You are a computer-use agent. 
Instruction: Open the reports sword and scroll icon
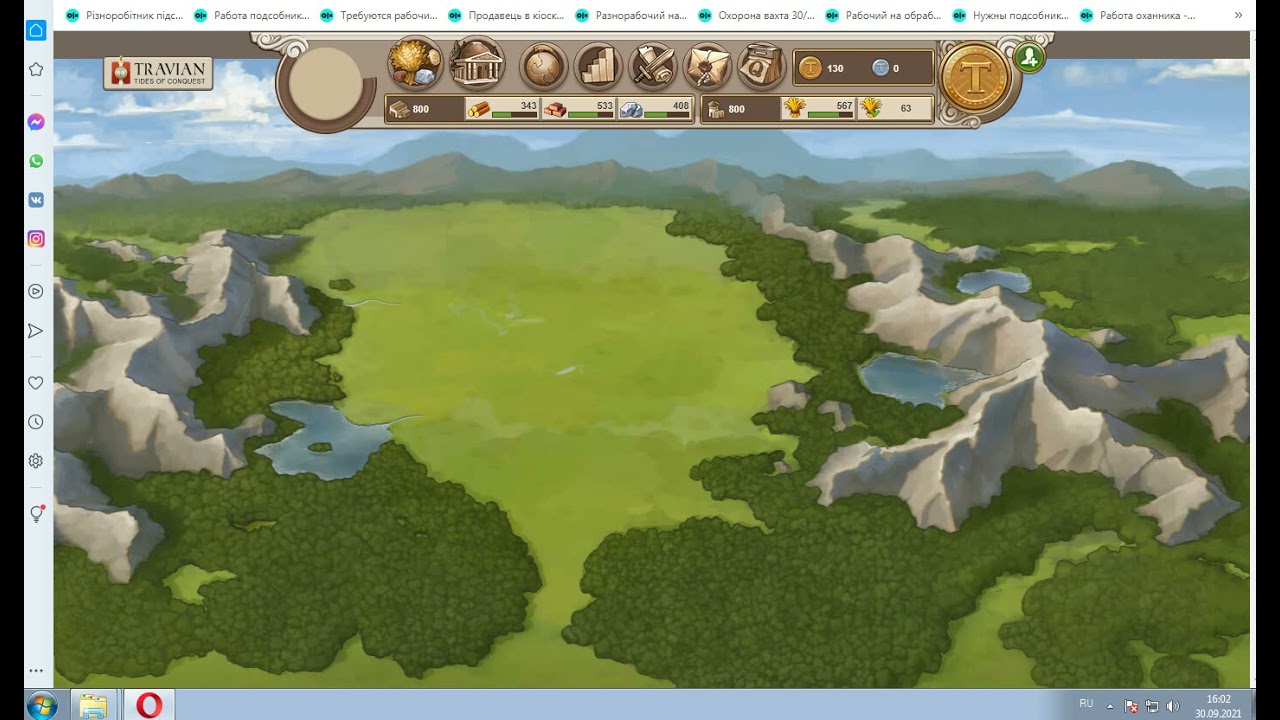coord(653,68)
